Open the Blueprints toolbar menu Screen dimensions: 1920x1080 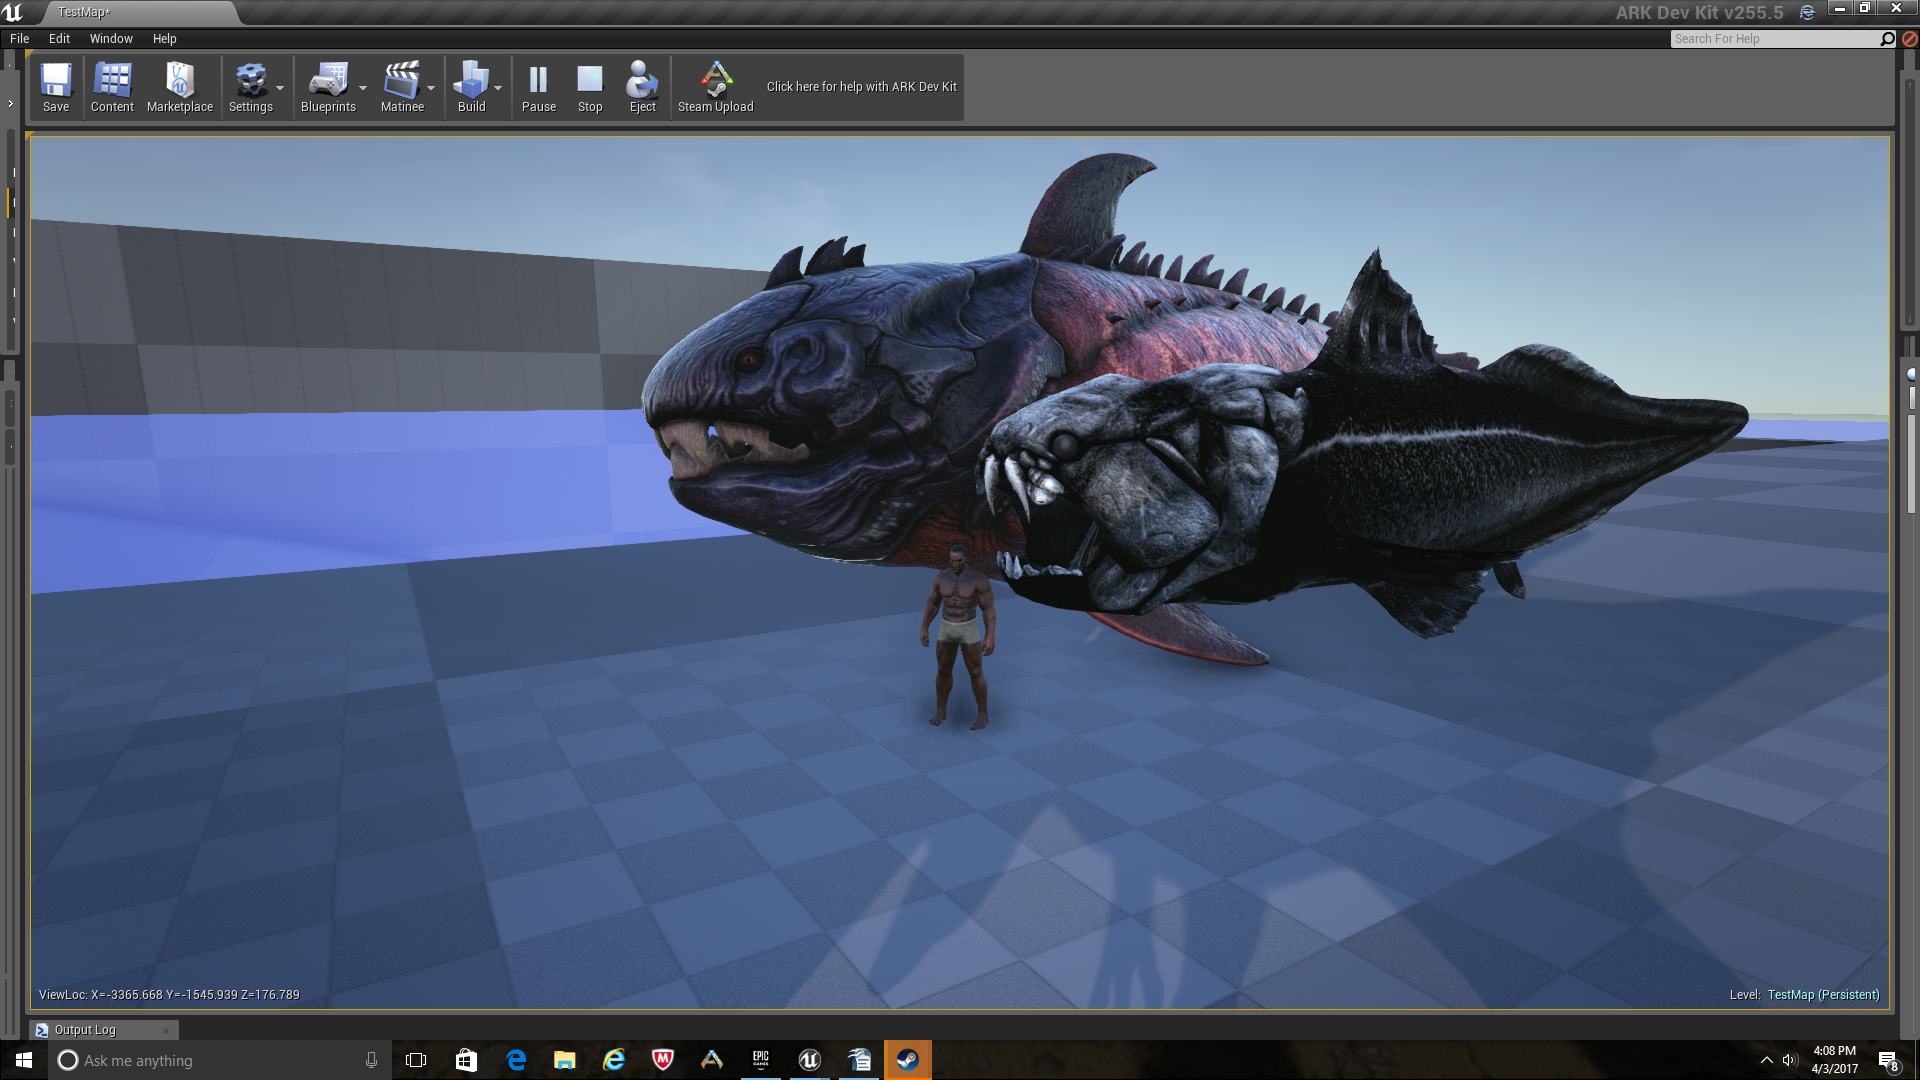click(328, 87)
